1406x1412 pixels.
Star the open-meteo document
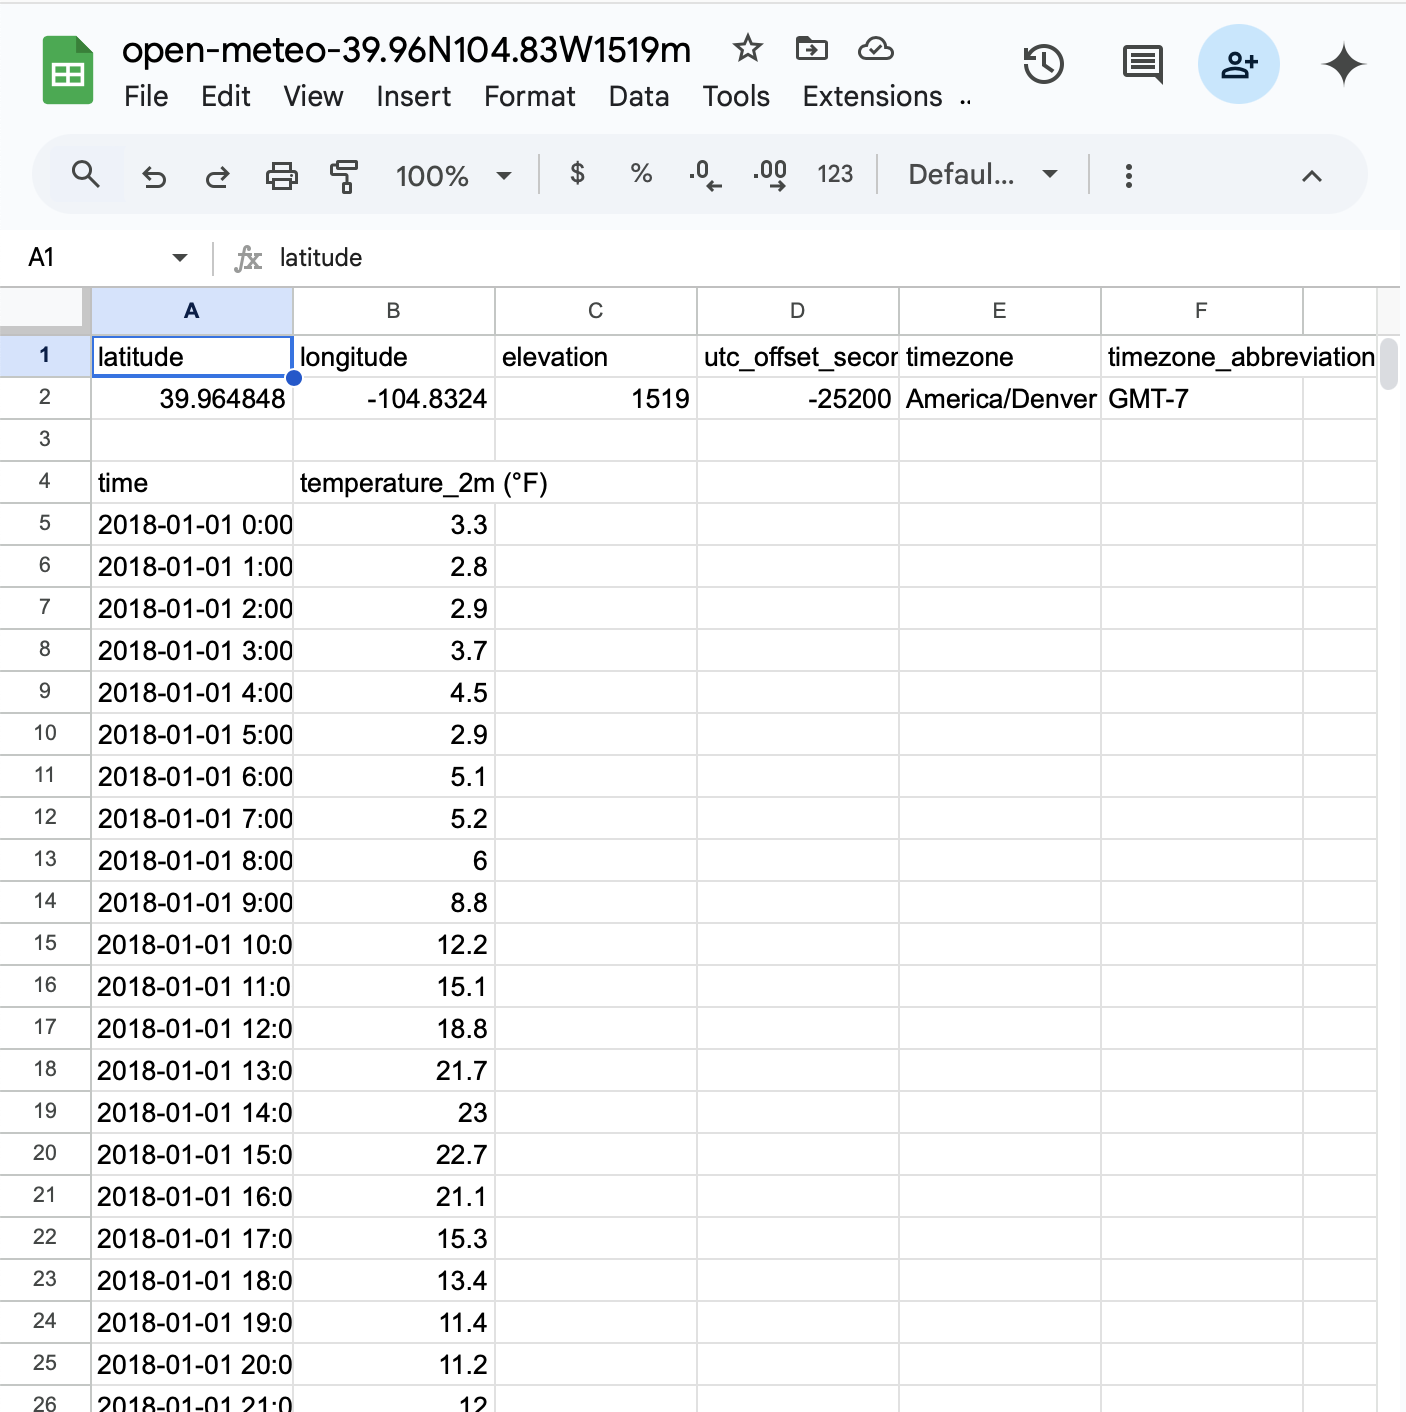click(747, 48)
